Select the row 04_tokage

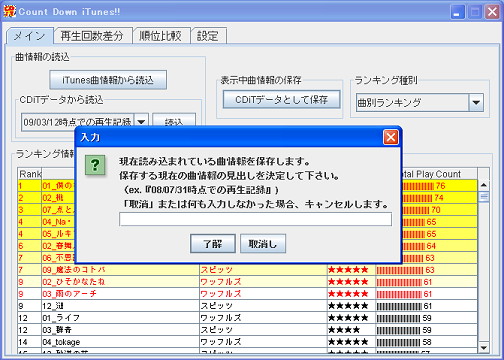click(248, 342)
